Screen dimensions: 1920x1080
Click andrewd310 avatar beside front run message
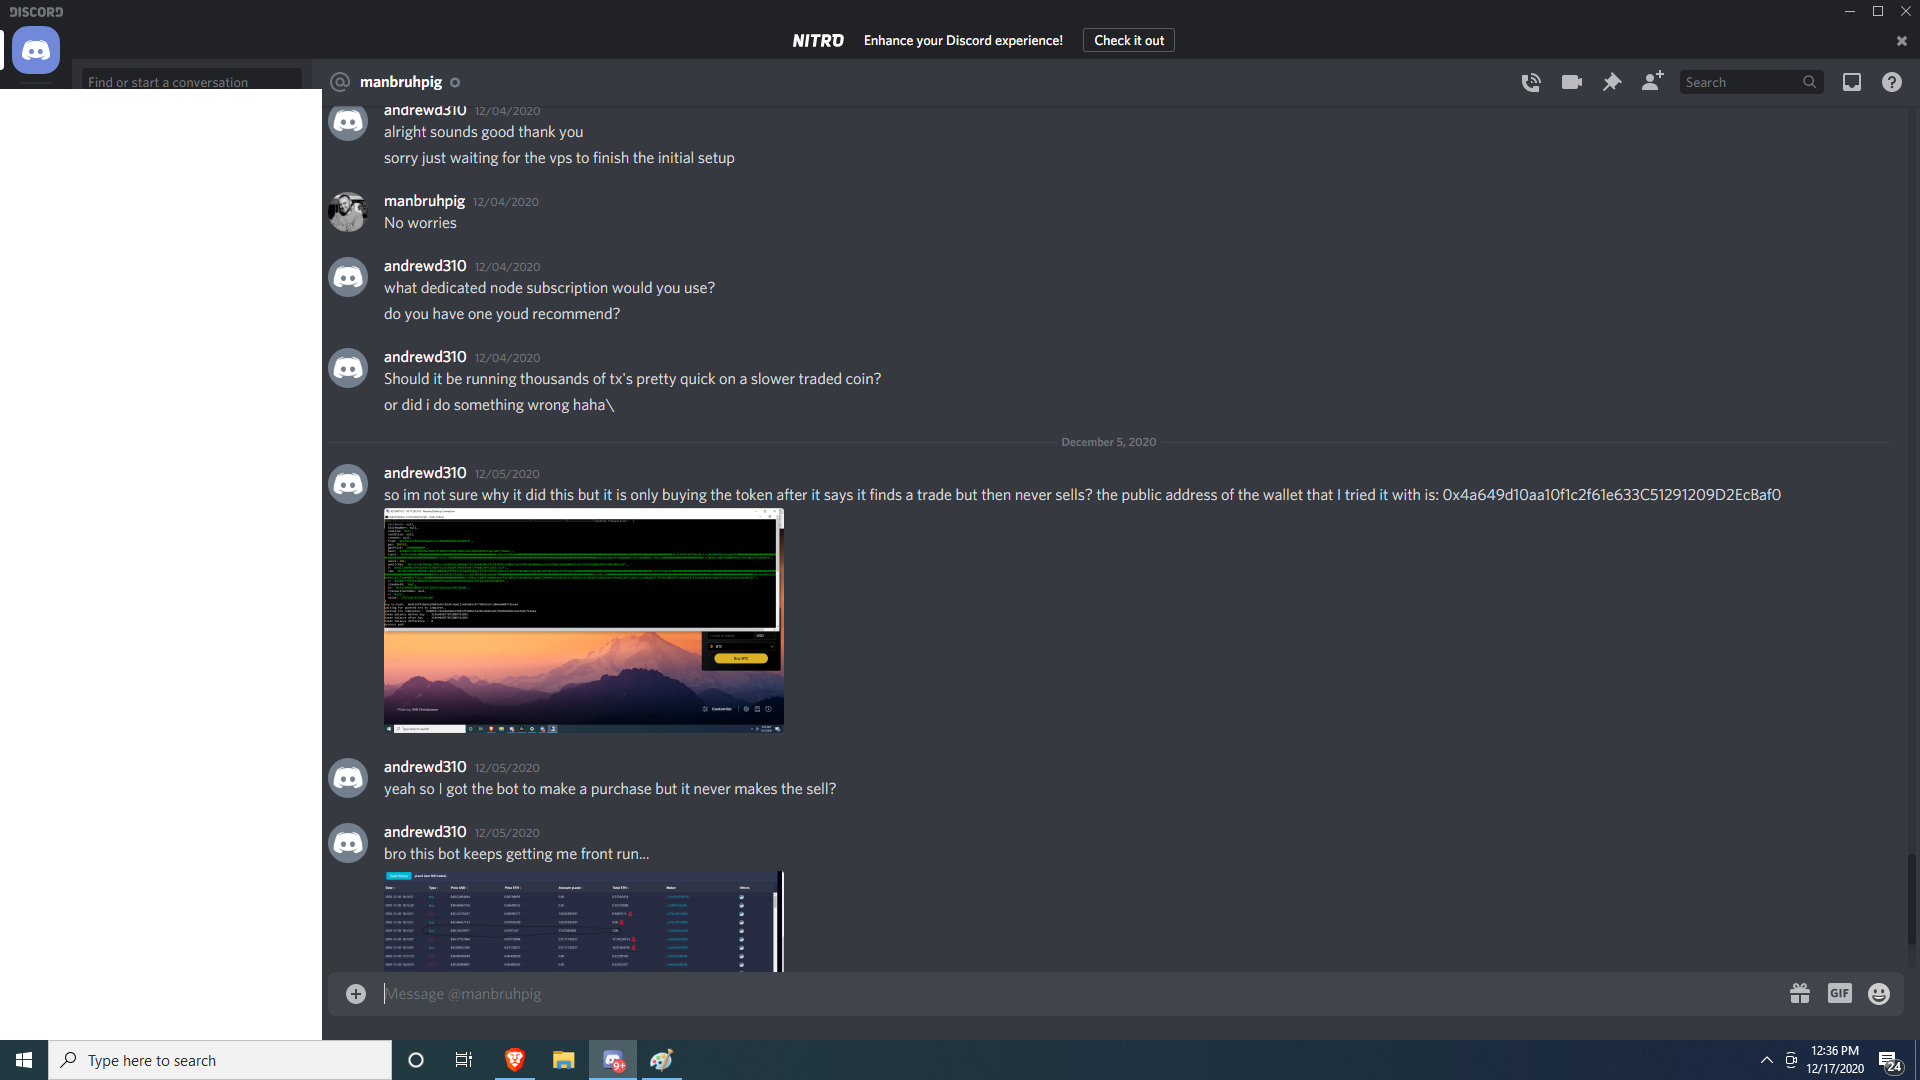pyautogui.click(x=348, y=843)
